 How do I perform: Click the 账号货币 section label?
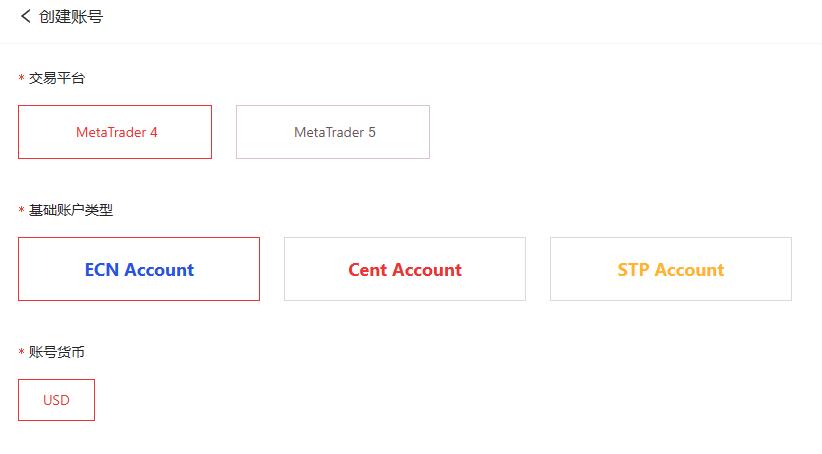pos(57,352)
